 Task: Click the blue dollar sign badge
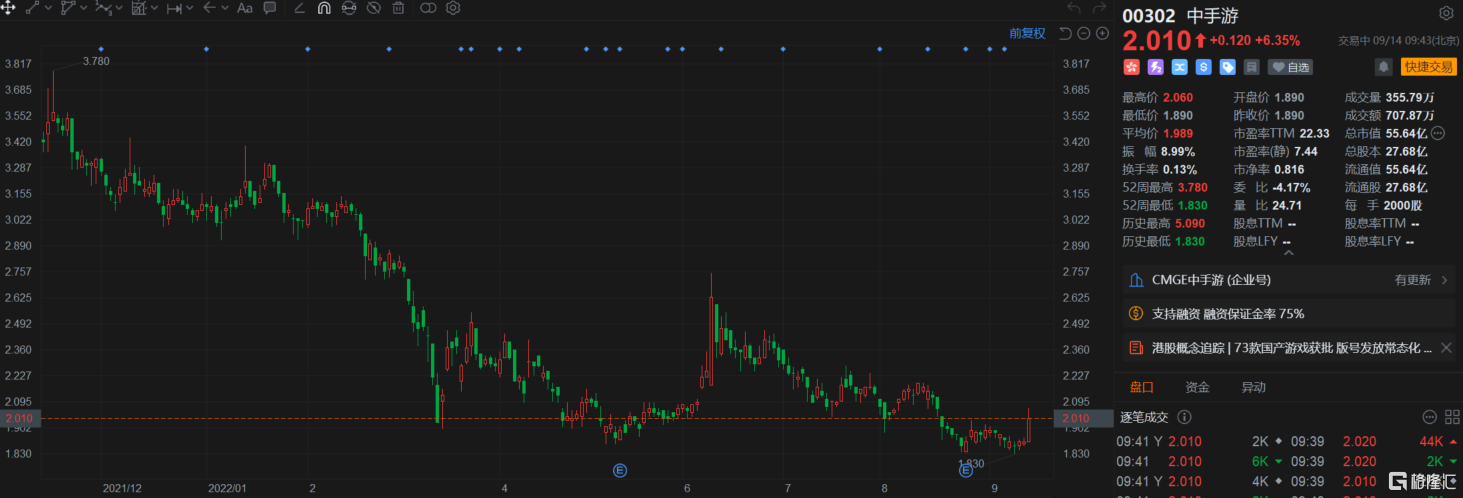(x=1203, y=67)
